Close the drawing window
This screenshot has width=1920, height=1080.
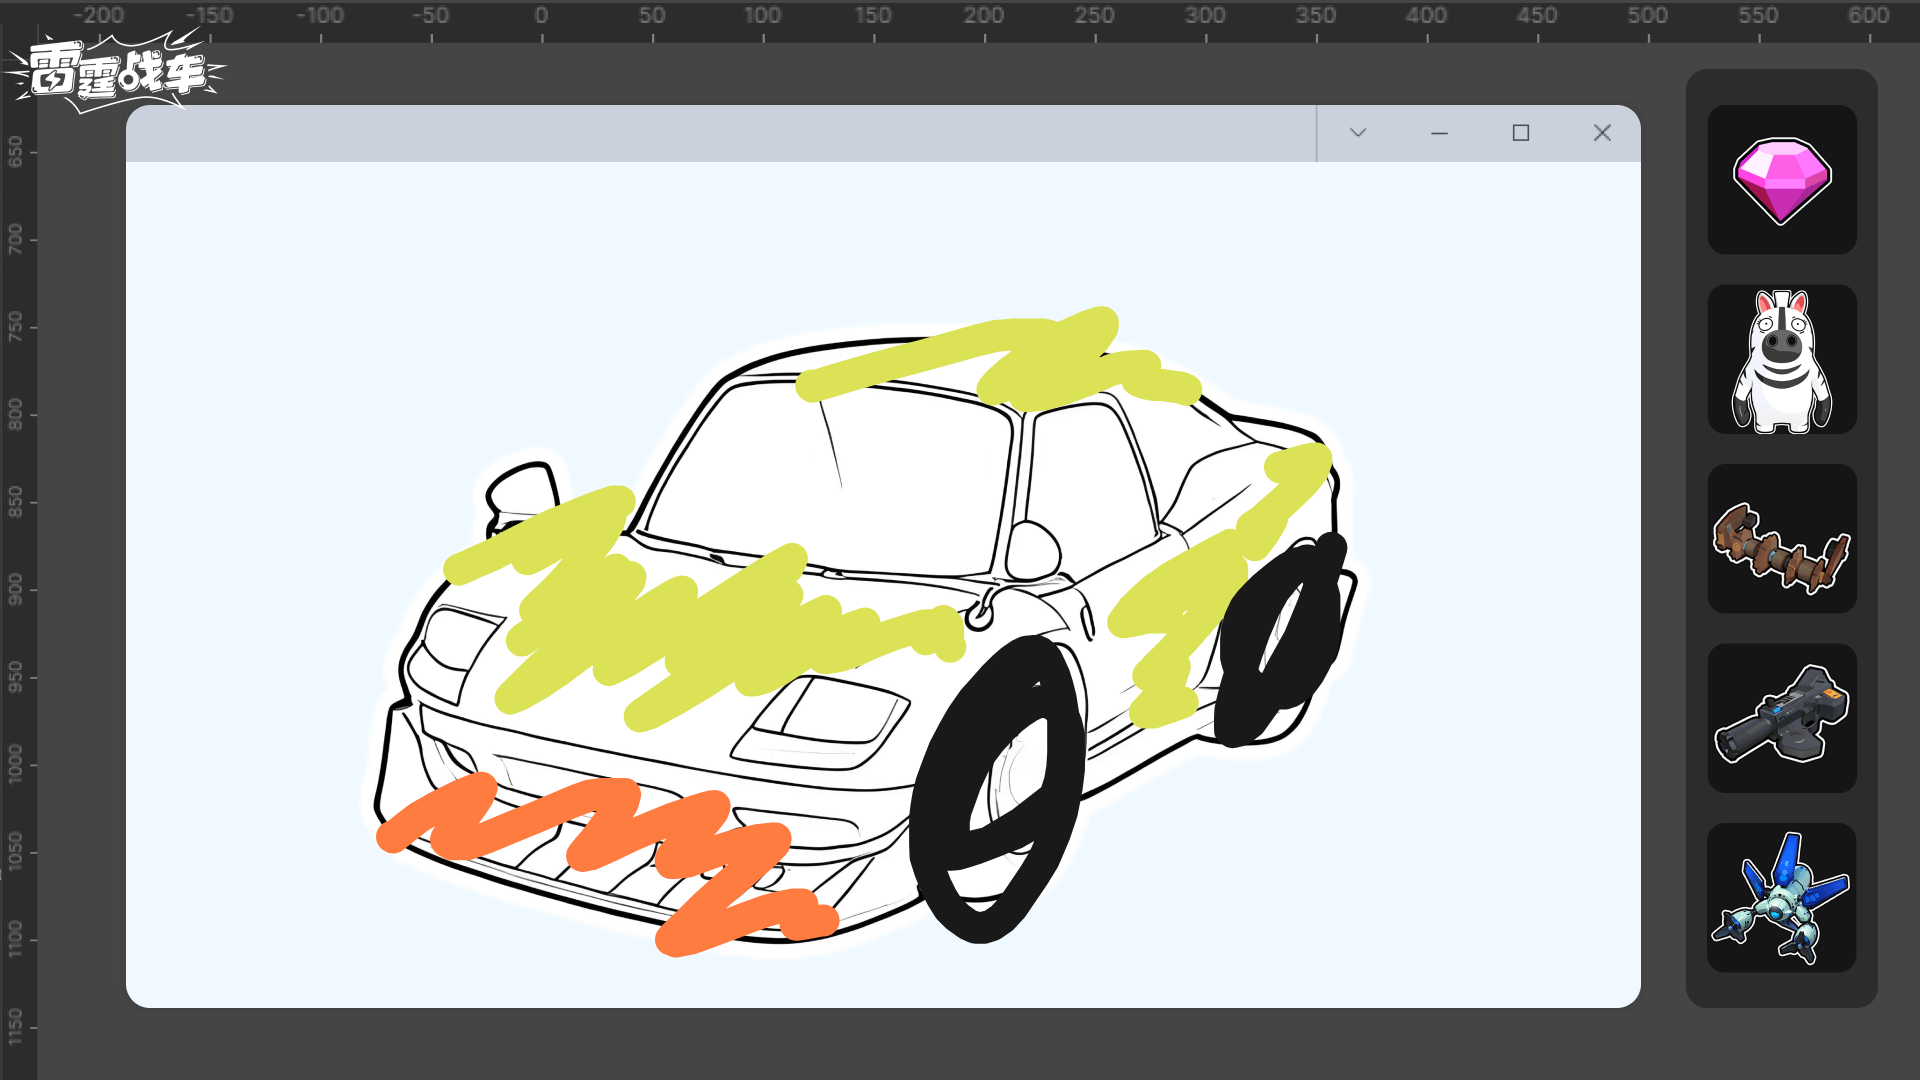pyautogui.click(x=1602, y=133)
